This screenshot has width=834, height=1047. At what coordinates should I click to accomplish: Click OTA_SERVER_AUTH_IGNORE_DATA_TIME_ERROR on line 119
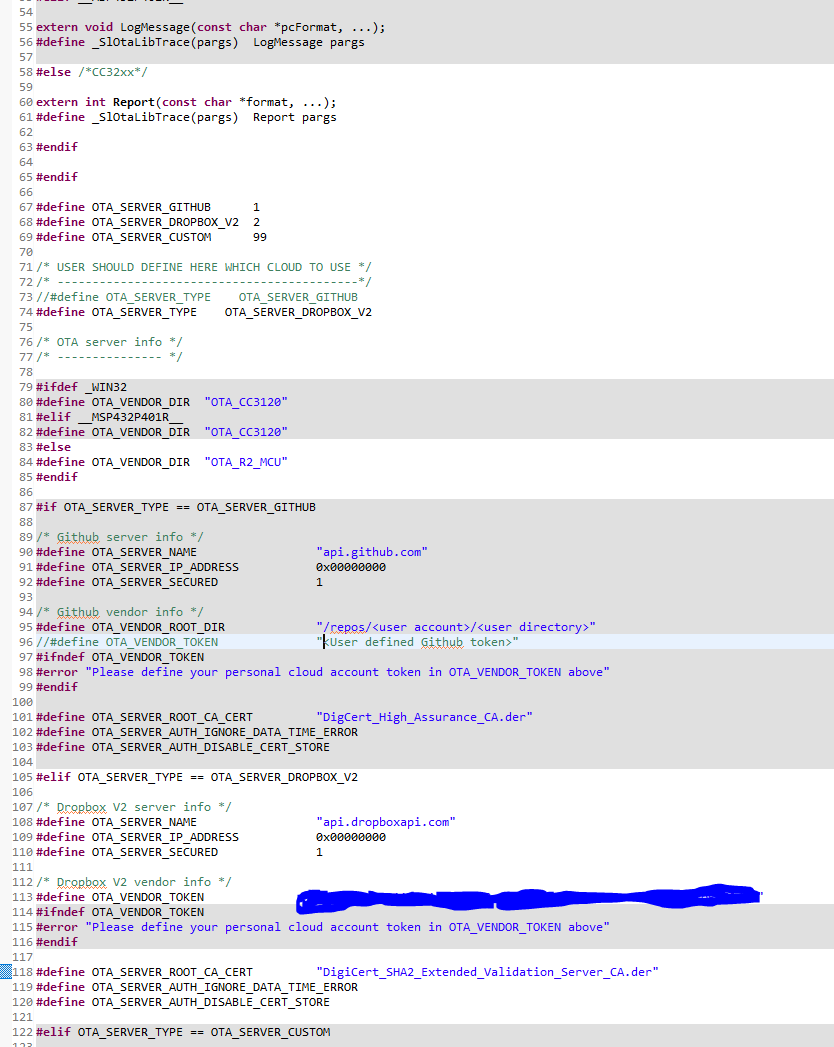(224, 987)
